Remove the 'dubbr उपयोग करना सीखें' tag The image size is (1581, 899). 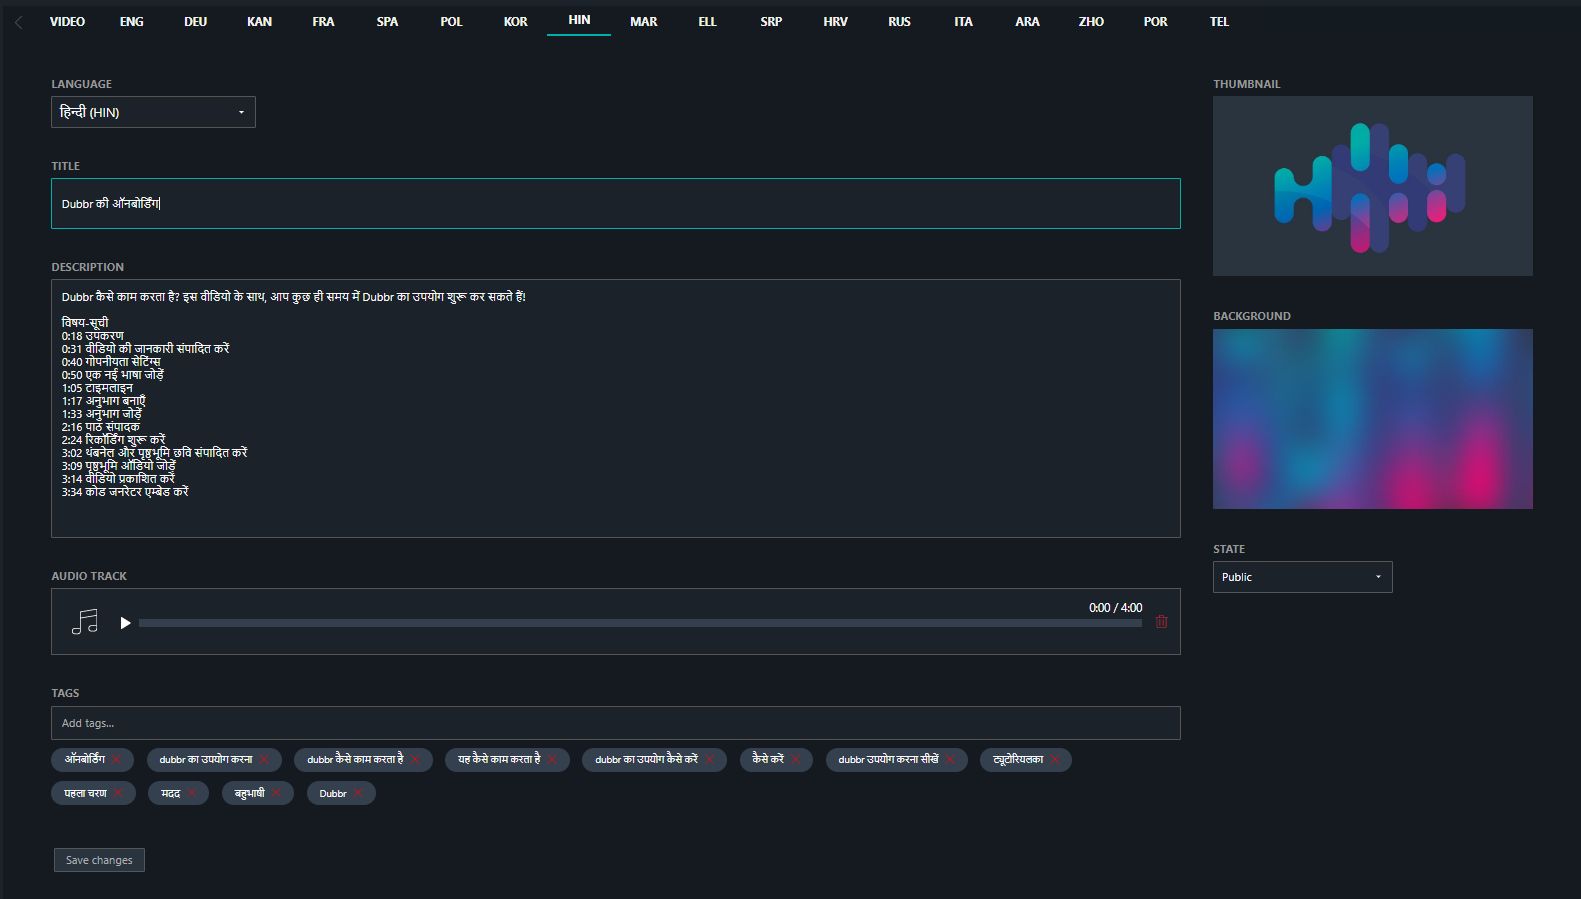[x=950, y=760]
